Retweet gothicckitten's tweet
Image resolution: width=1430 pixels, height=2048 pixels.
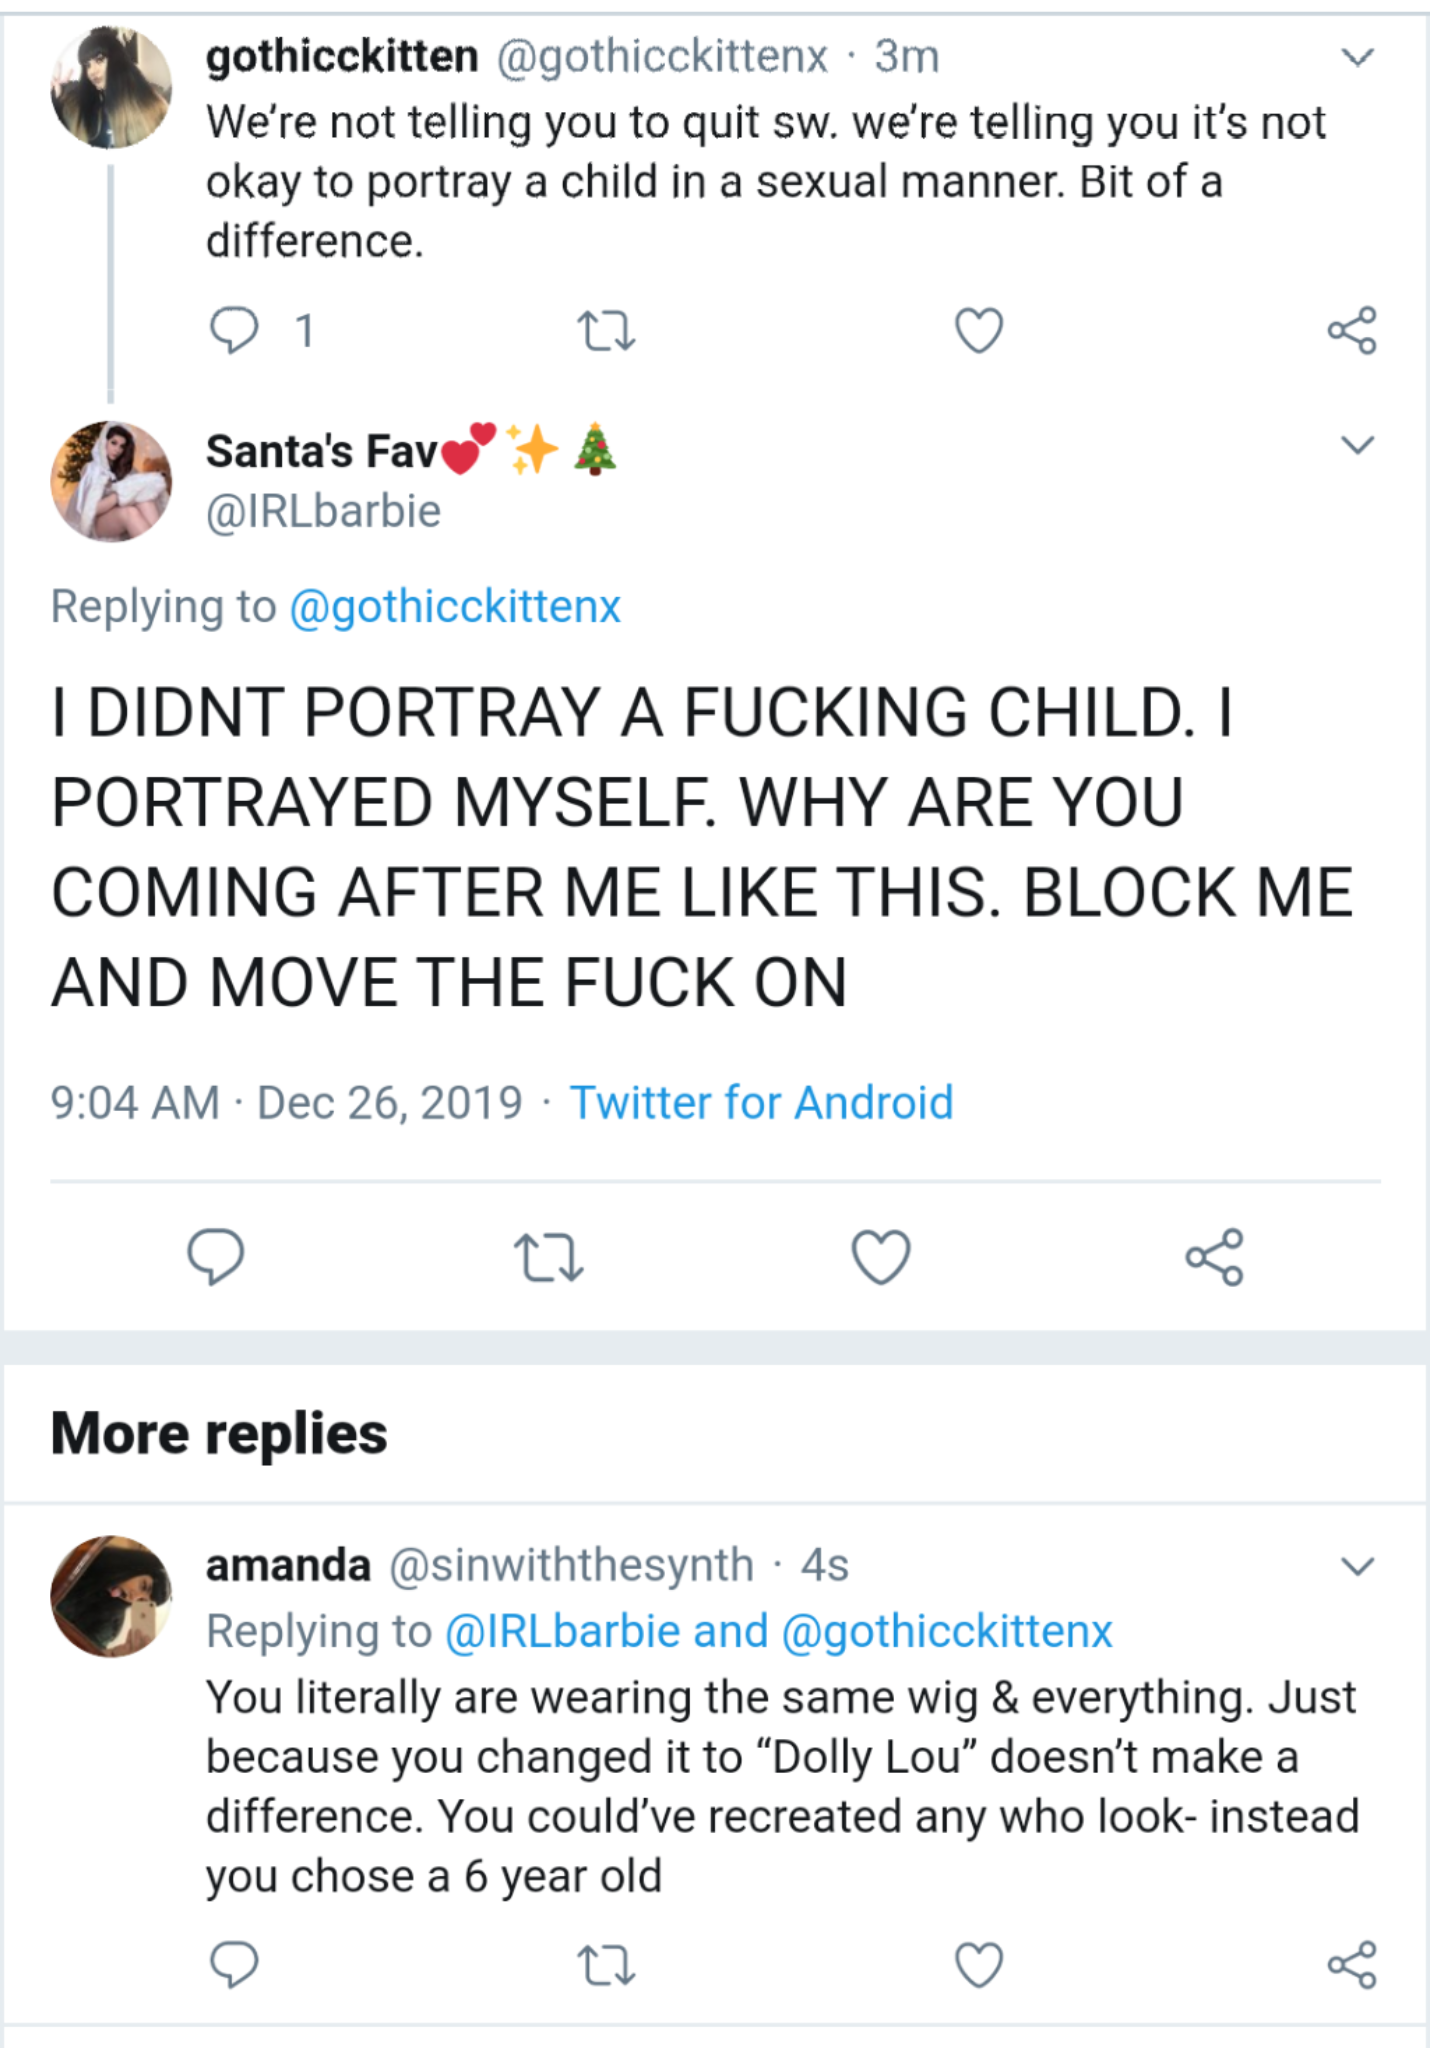(x=606, y=331)
